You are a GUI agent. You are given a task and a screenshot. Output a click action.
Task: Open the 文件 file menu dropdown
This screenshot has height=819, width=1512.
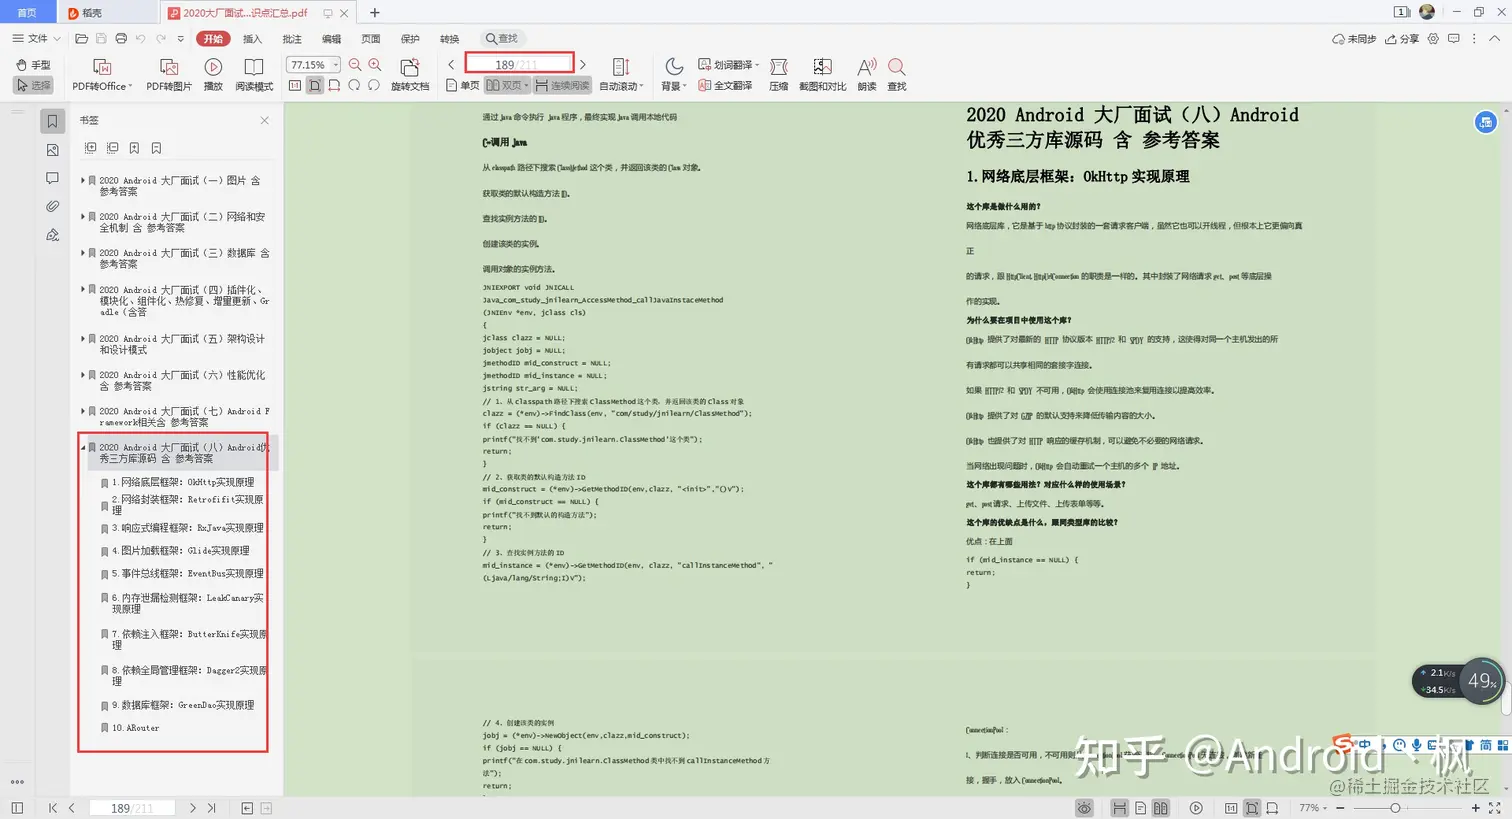pyautogui.click(x=37, y=39)
